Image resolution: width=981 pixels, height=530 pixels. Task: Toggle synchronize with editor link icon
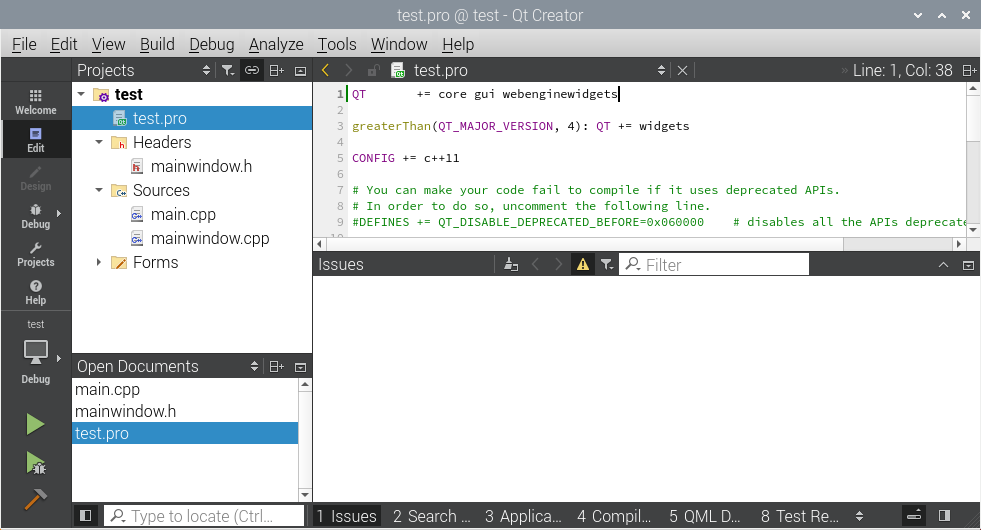coord(252,70)
